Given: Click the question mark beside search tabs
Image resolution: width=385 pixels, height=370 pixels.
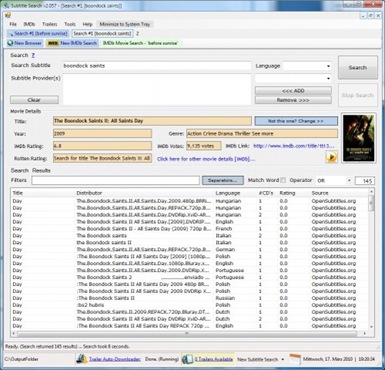Looking at the screenshot, I should (x=137, y=33).
